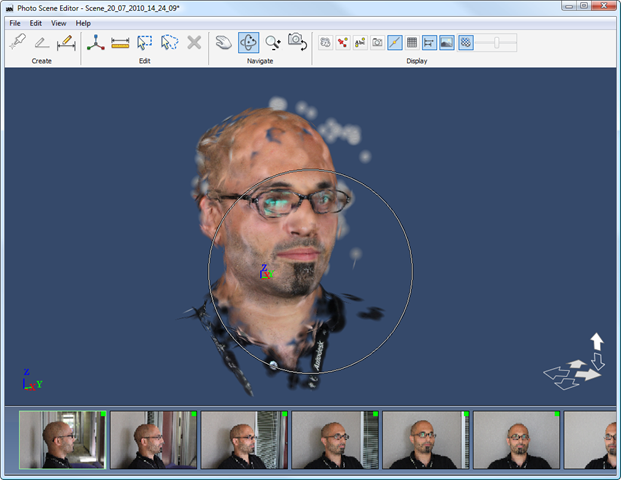This screenshot has width=621, height=480.
Task: Toggle the photo image display button
Action: click(x=446, y=42)
